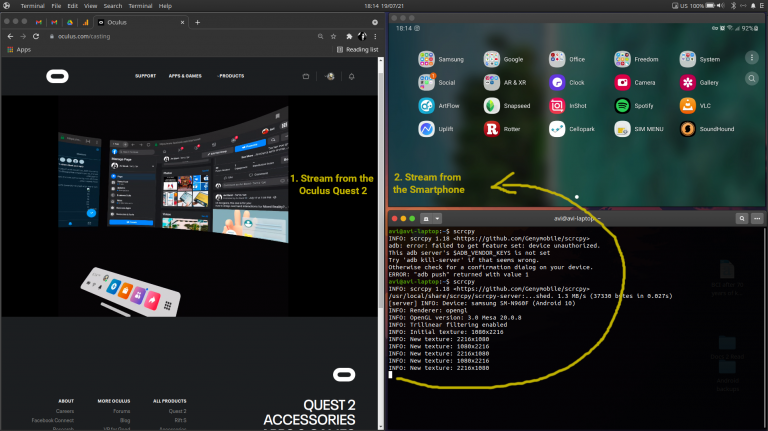The width and height of the screenshot is (768, 431).
Task: Open the Apps bookmarks shortcut
Action: click(19, 49)
